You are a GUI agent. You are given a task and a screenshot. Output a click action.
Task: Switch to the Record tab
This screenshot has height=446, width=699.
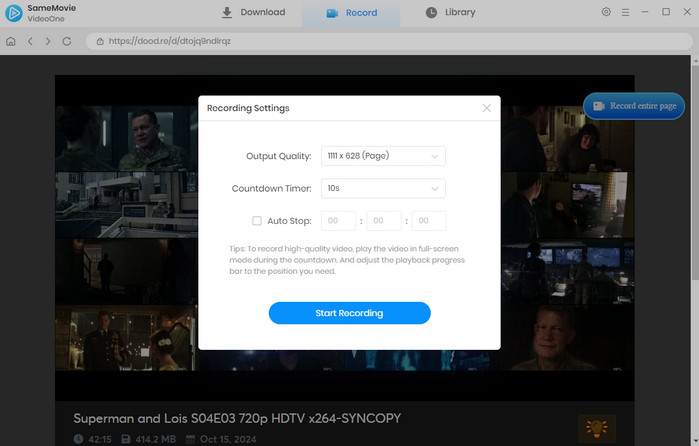351,13
